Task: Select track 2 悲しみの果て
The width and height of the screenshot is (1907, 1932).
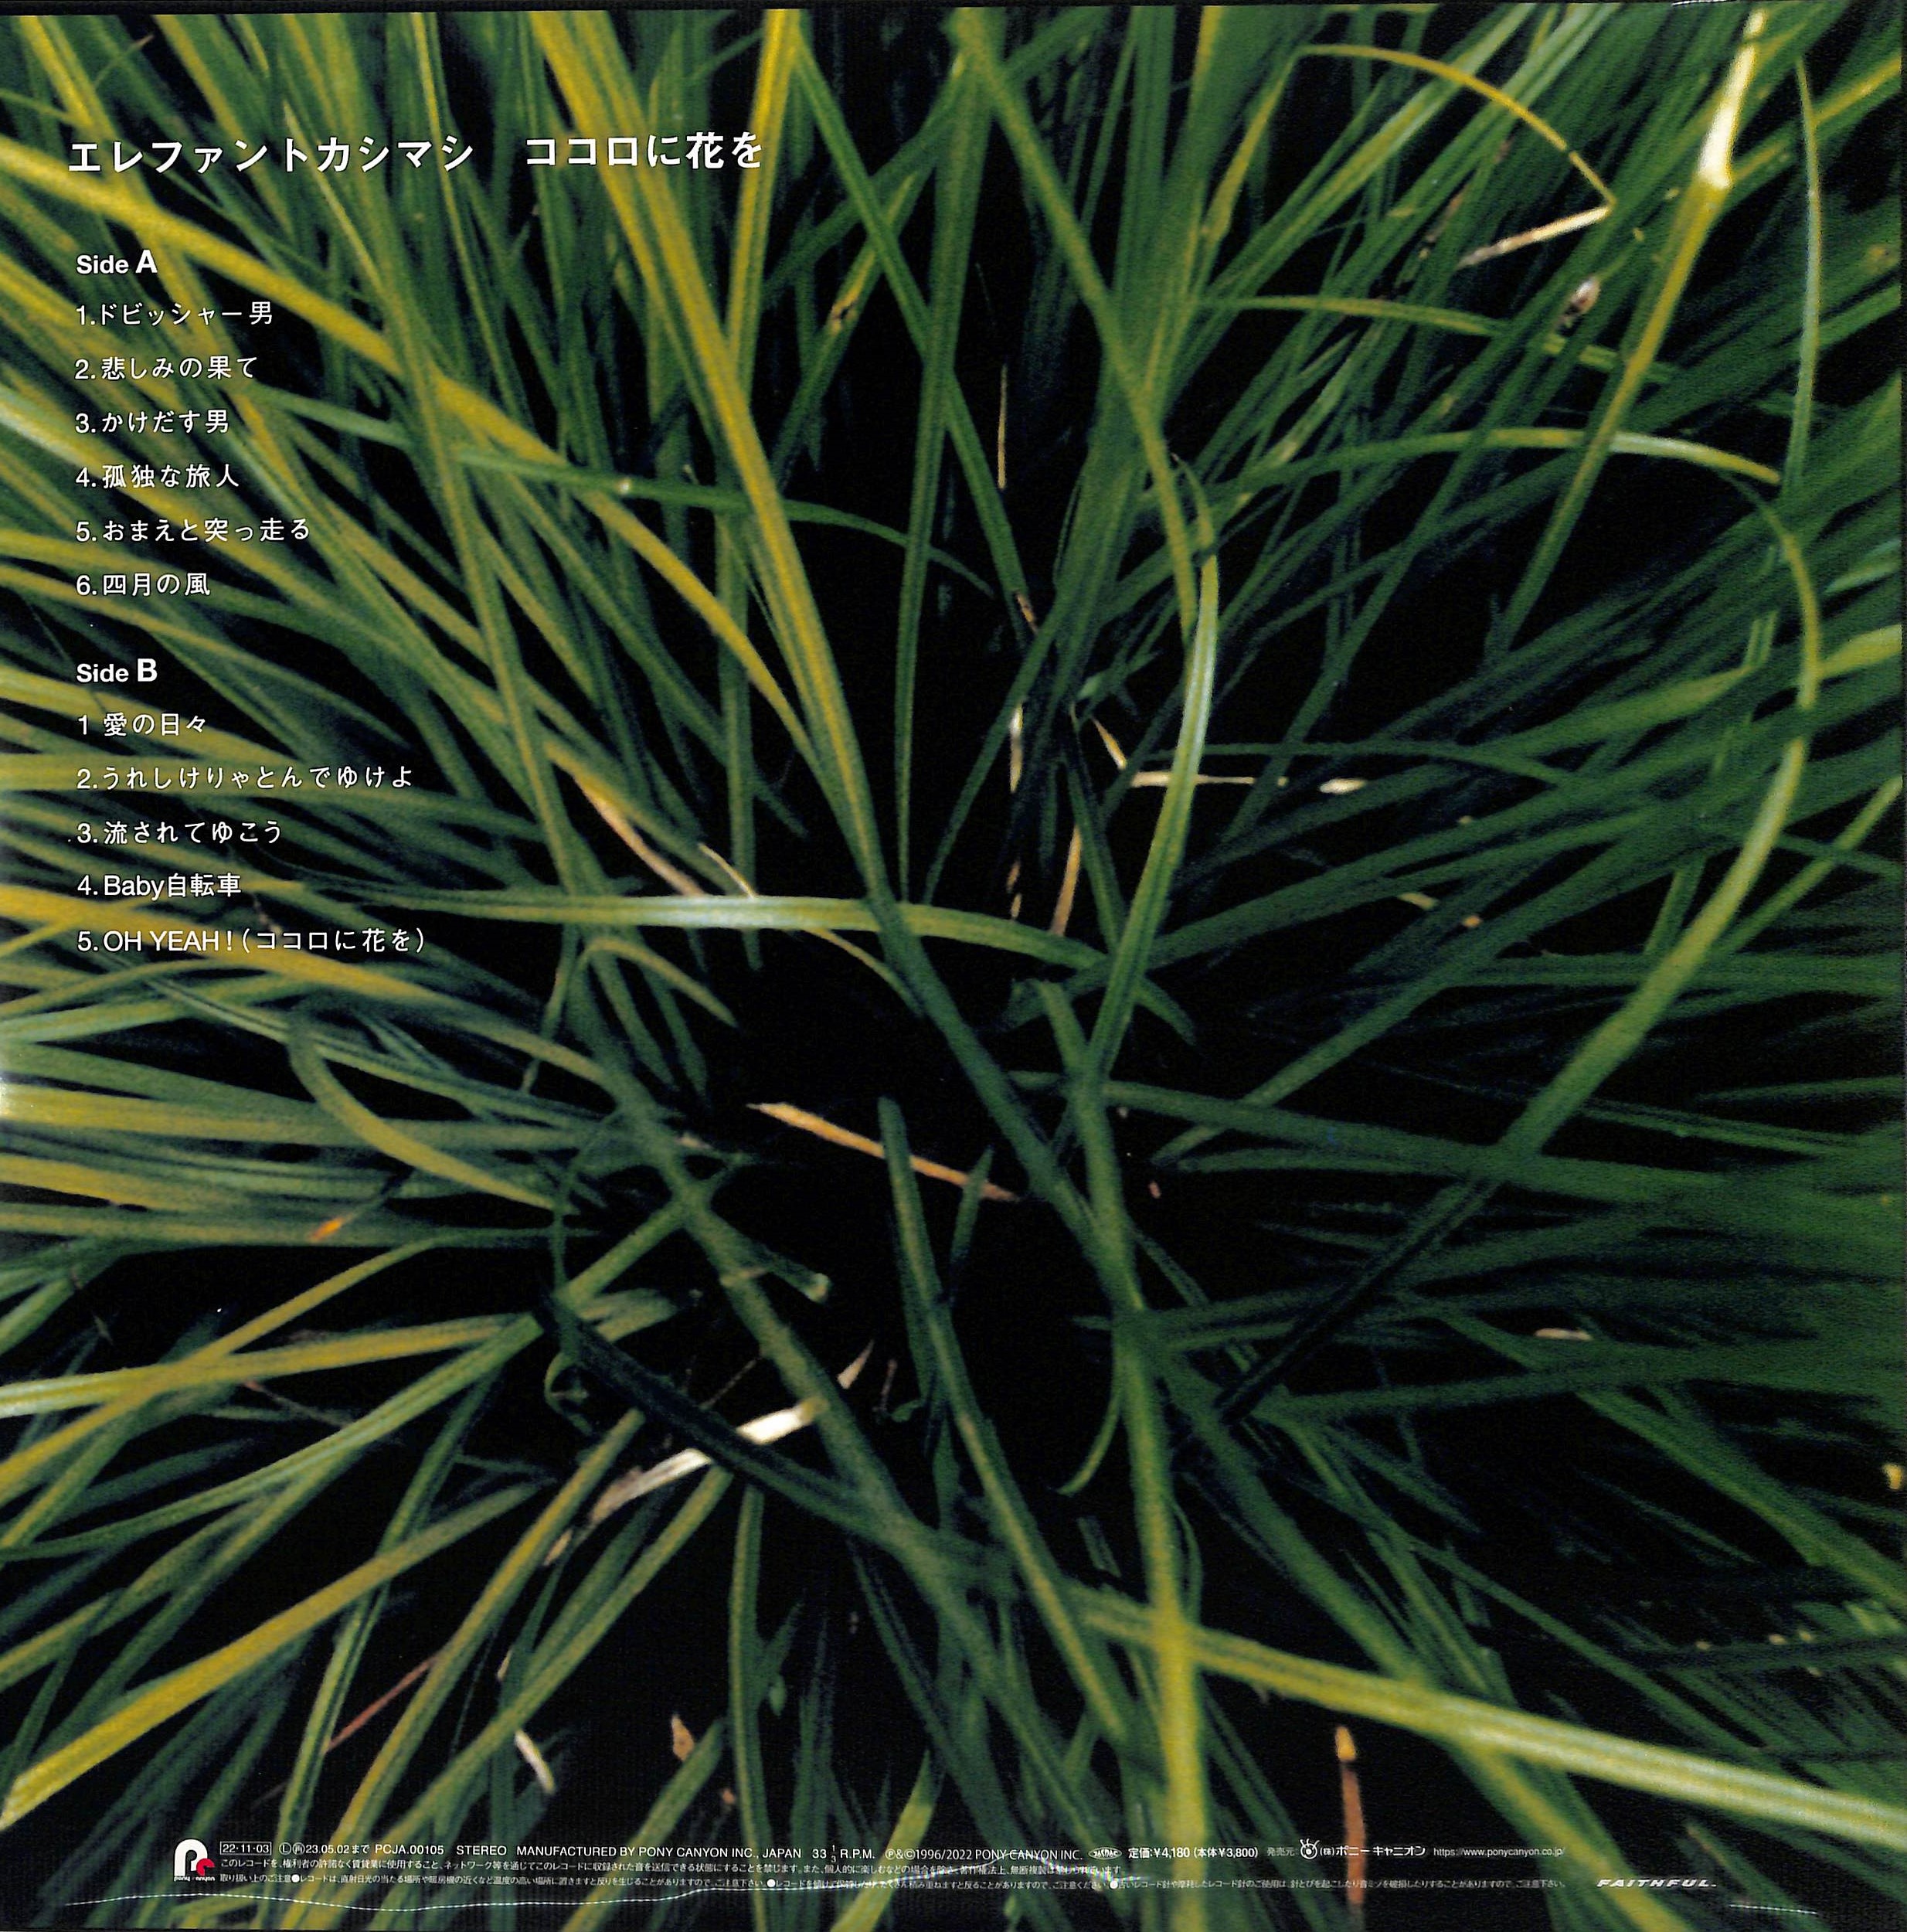Action: click(167, 368)
